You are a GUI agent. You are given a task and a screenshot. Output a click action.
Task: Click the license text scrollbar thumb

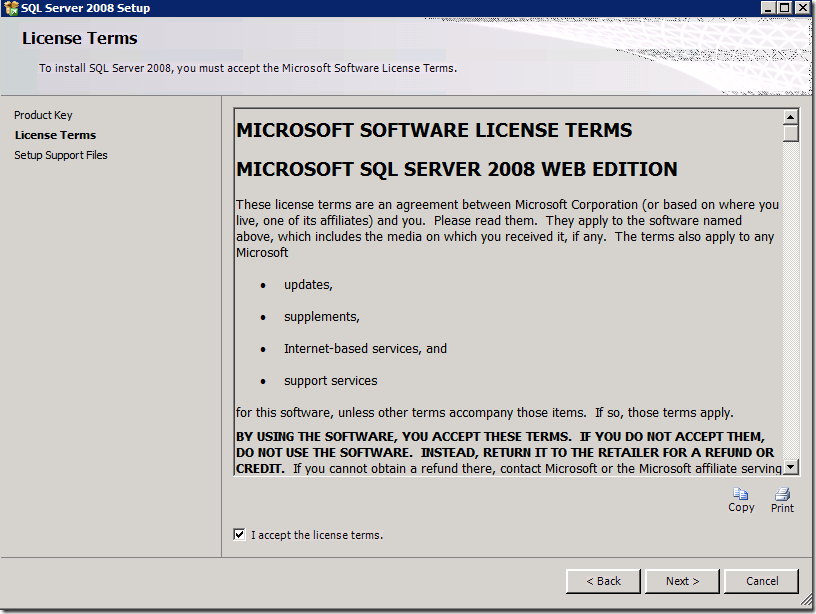pyautogui.click(x=790, y=133)
